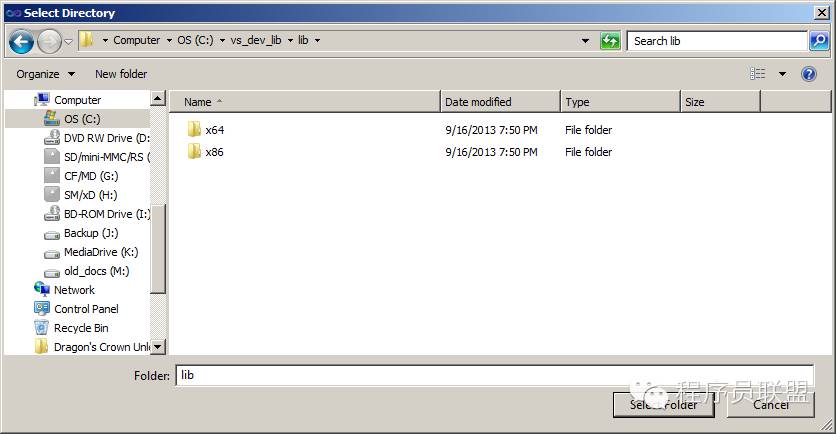Click the Control Panel icon
This screenshot has width=836, height=434.
click(x=42, y=308)
